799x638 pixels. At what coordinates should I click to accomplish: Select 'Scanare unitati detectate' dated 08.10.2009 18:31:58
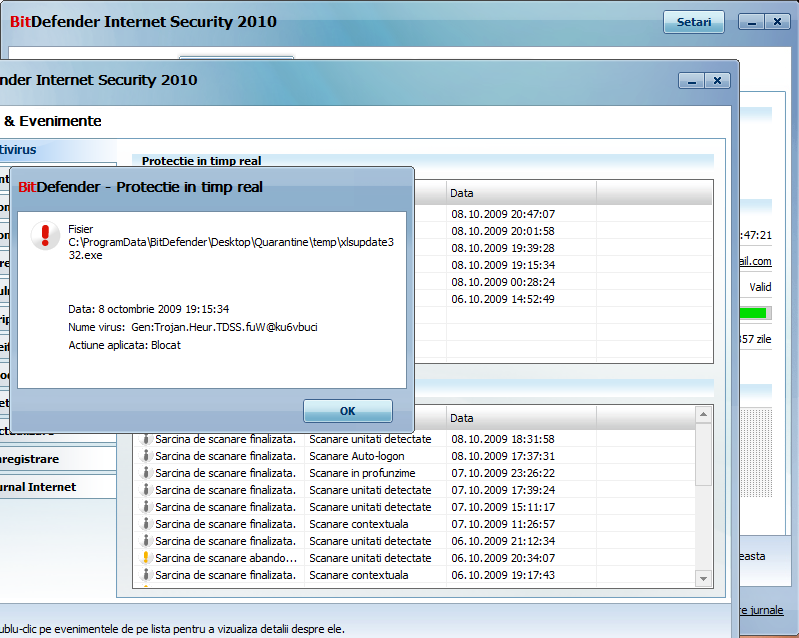[370, 439]
